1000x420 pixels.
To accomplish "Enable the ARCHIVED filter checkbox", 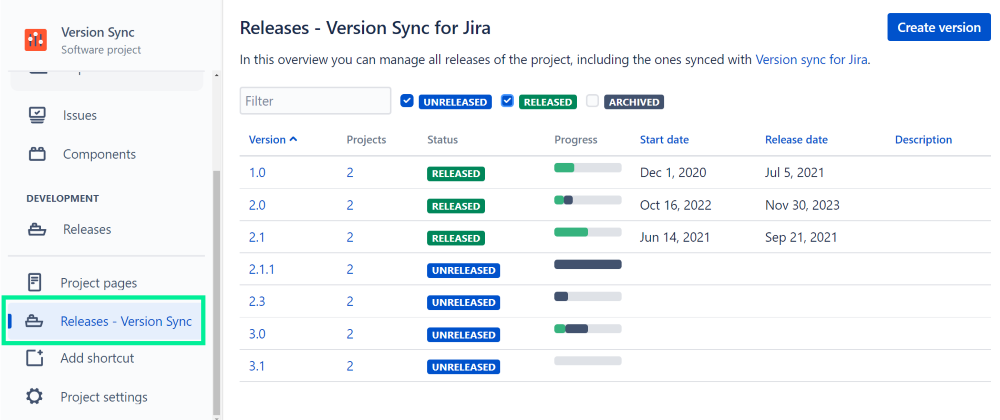I will [593, 101].
